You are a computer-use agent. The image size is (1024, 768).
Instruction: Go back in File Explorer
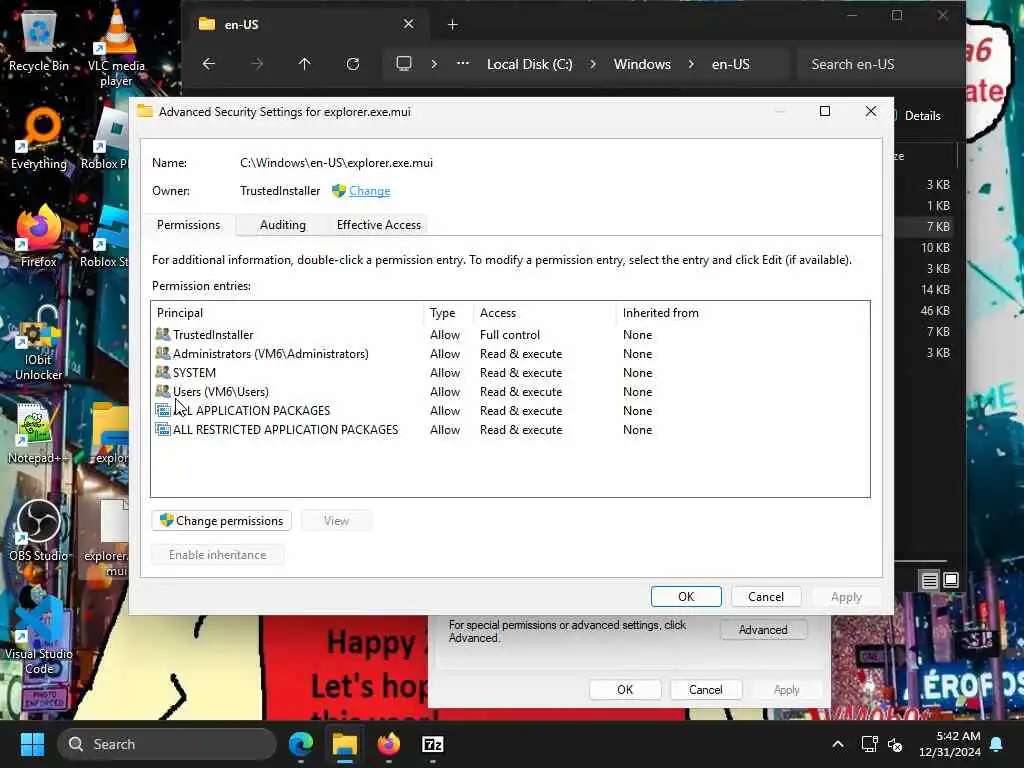click(208, 64)
